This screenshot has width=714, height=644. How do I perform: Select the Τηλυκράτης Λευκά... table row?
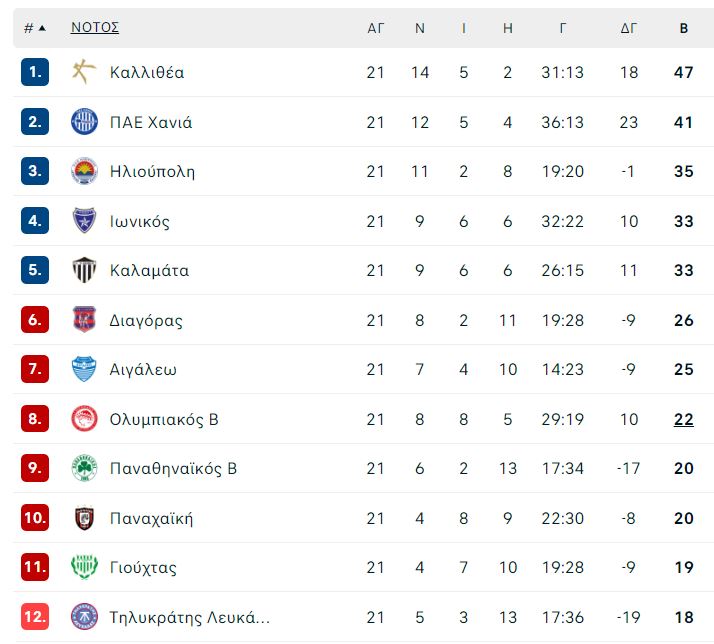tap(363, 617)
